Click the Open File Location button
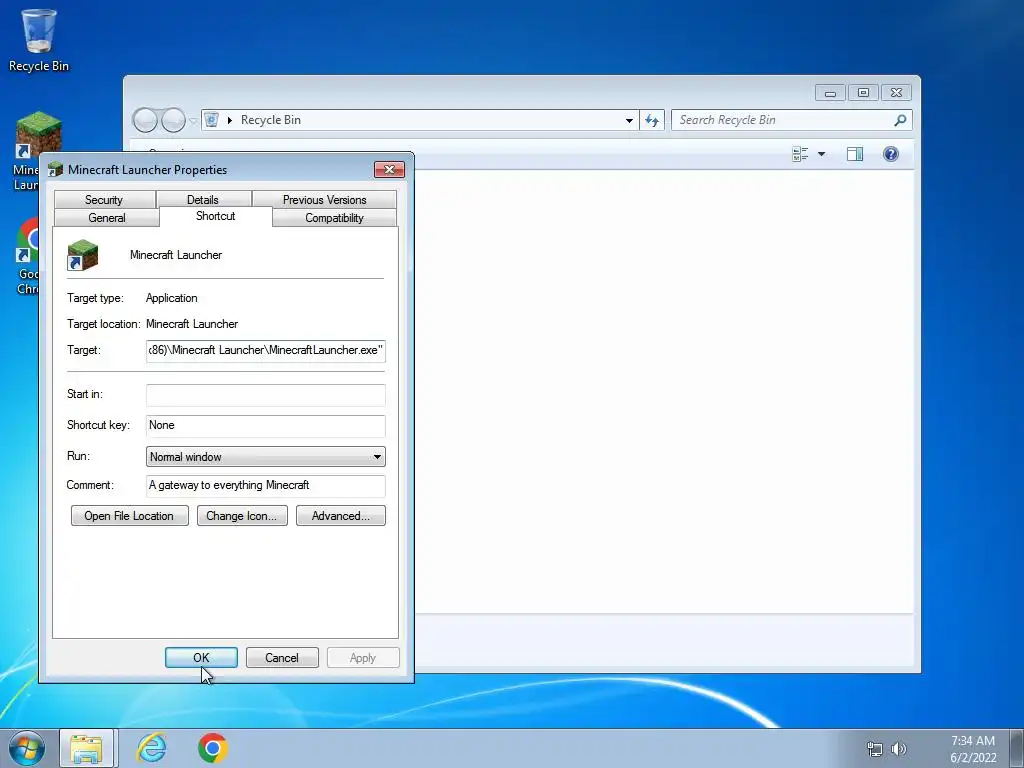Screen dimensions: 1024x768 coord(129,516)
